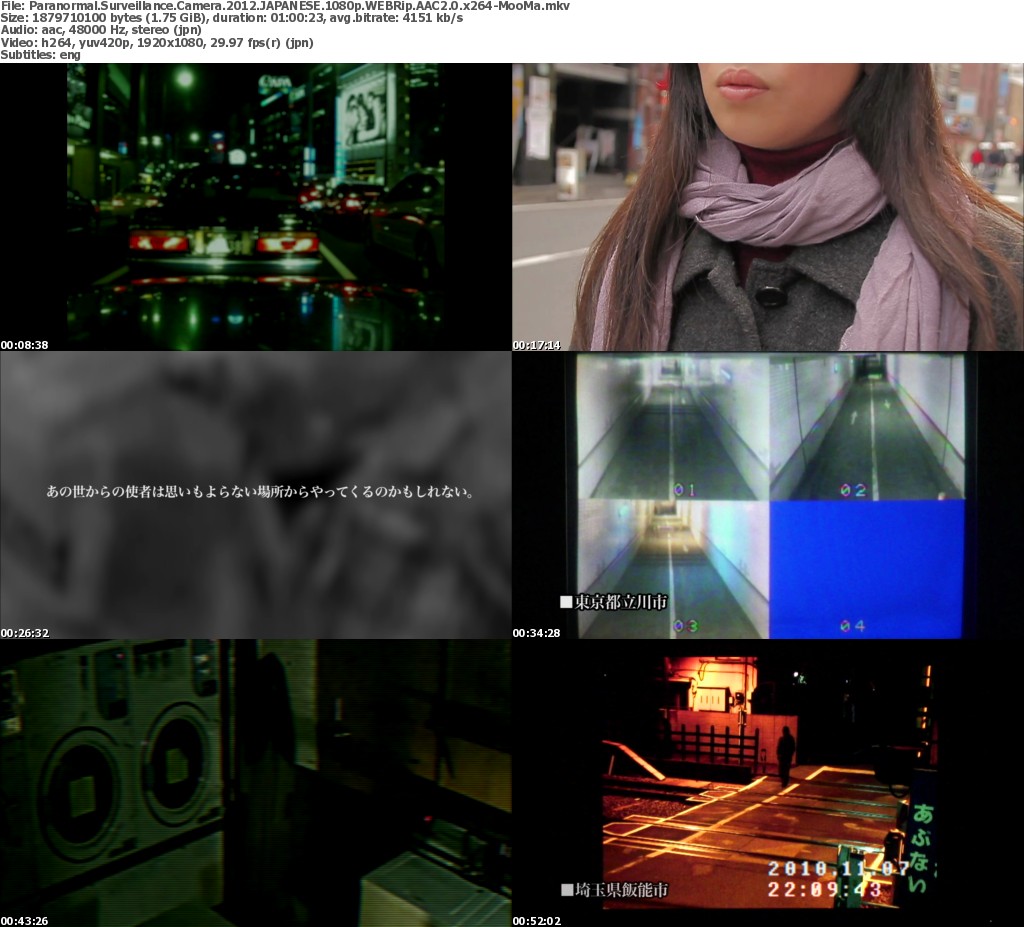Click the 00:52:02 timestamp label
This screenshot has width=1024, height=927.
(537, 921)
